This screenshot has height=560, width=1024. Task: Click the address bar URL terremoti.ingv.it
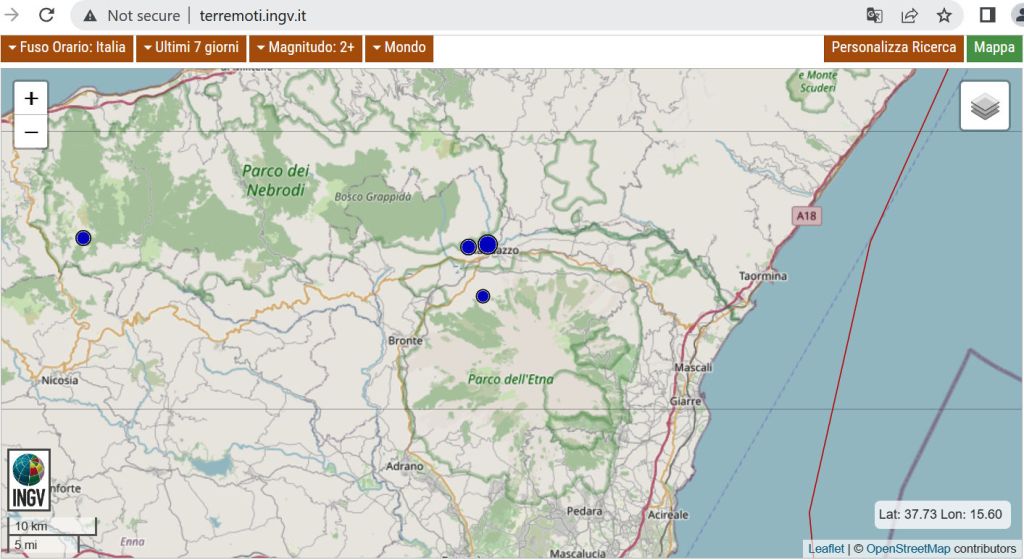pyautogui.click(x=253, y=16)
